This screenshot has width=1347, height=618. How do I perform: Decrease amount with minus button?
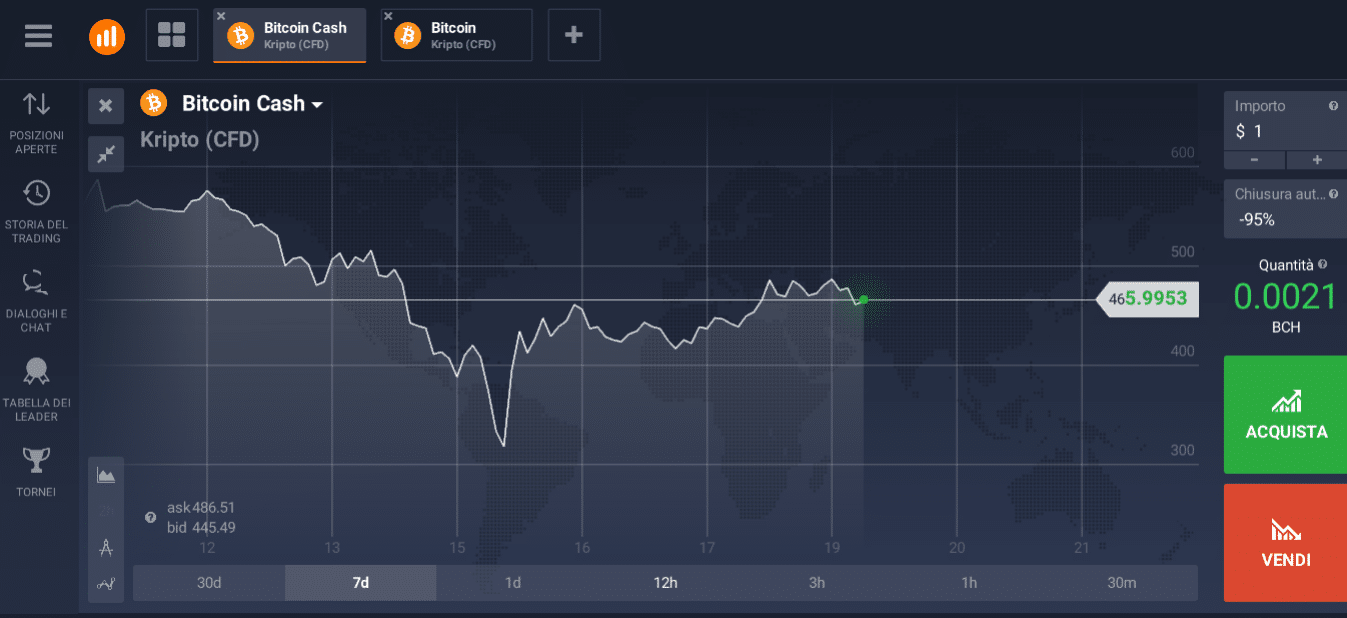[1254, 160]
